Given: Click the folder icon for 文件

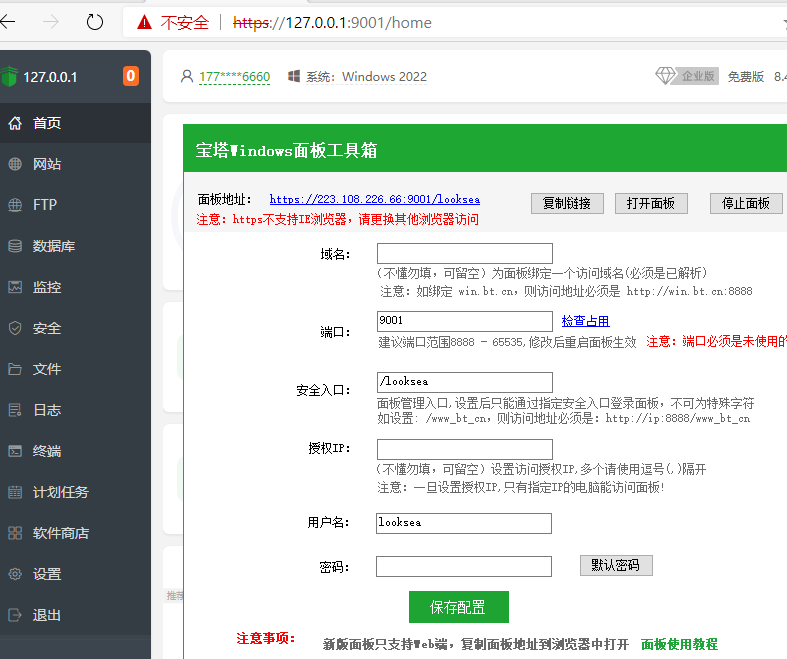Looking at the screenshot, I should [15, 369].
